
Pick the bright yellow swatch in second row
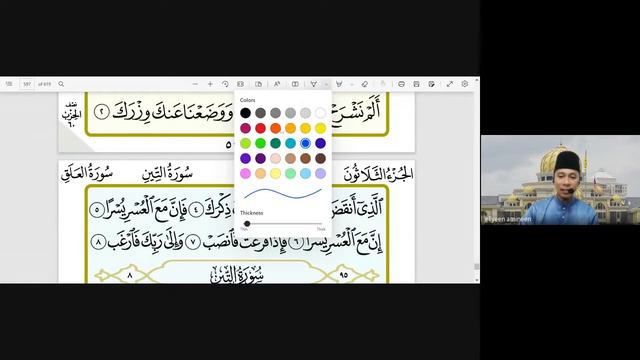click(x=320, y=128)
